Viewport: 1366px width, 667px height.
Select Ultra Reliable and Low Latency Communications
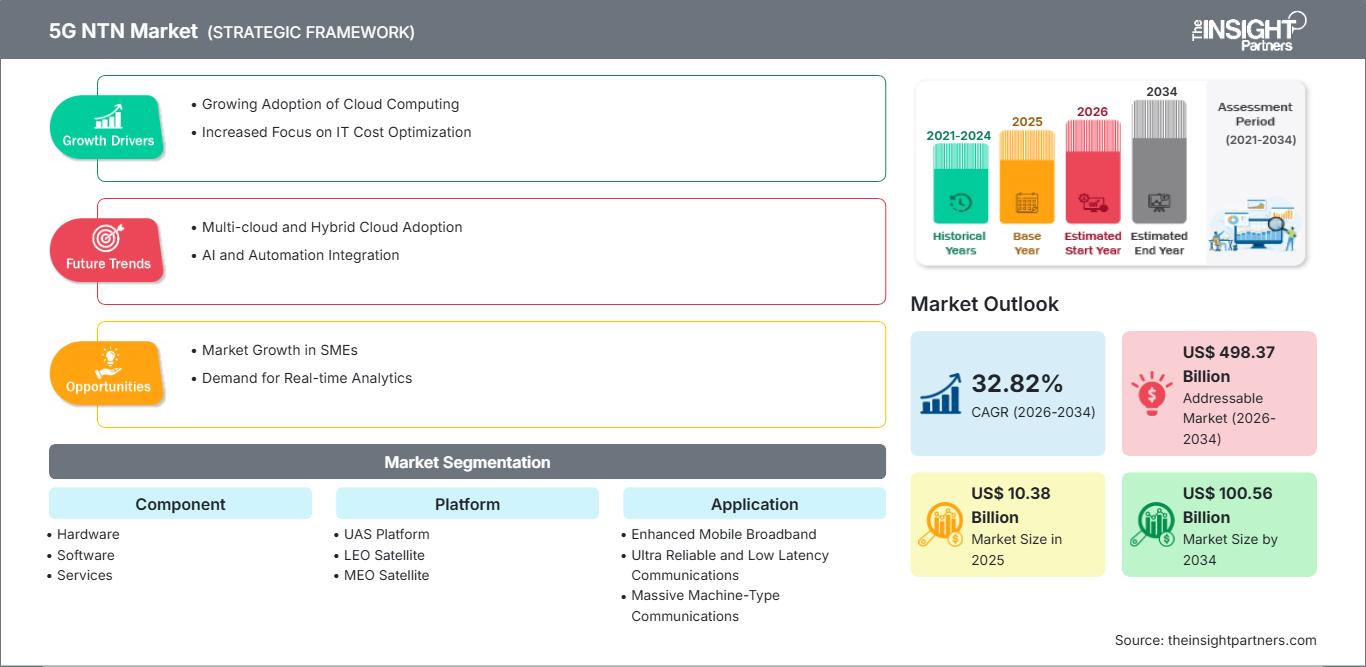click(730, 565)
